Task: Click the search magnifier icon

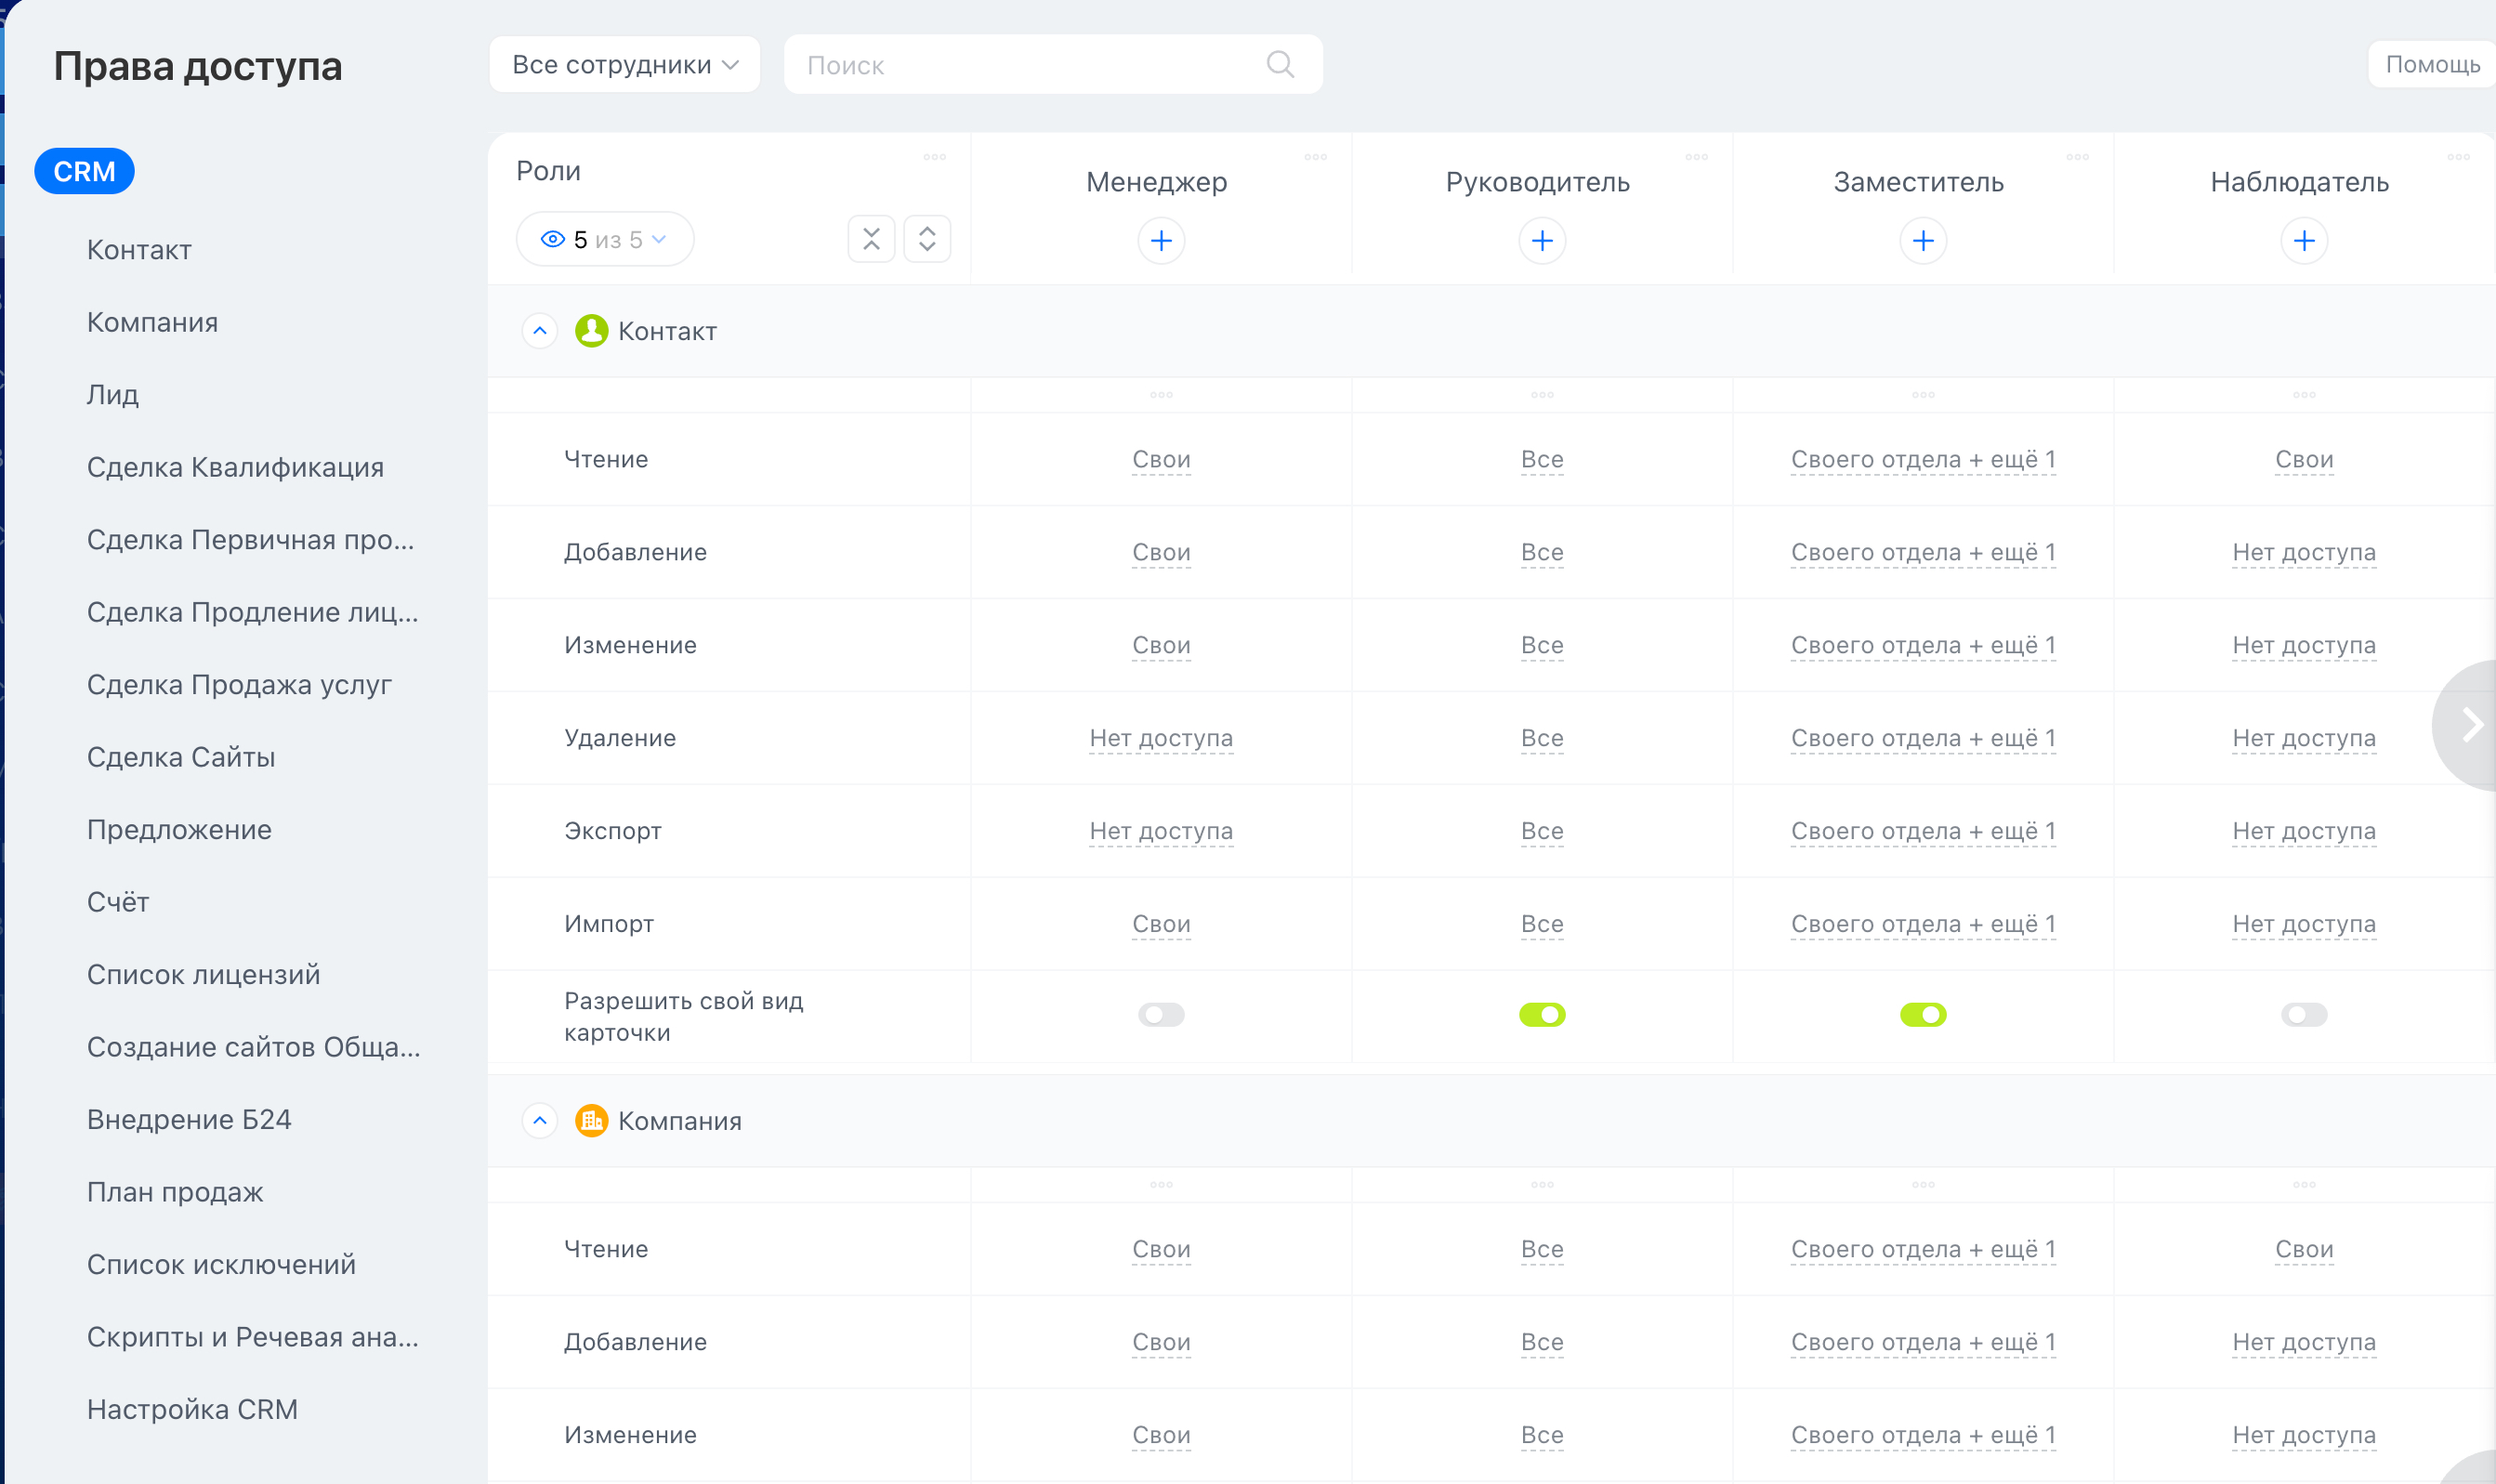Action: click(x=1280, y=65)
